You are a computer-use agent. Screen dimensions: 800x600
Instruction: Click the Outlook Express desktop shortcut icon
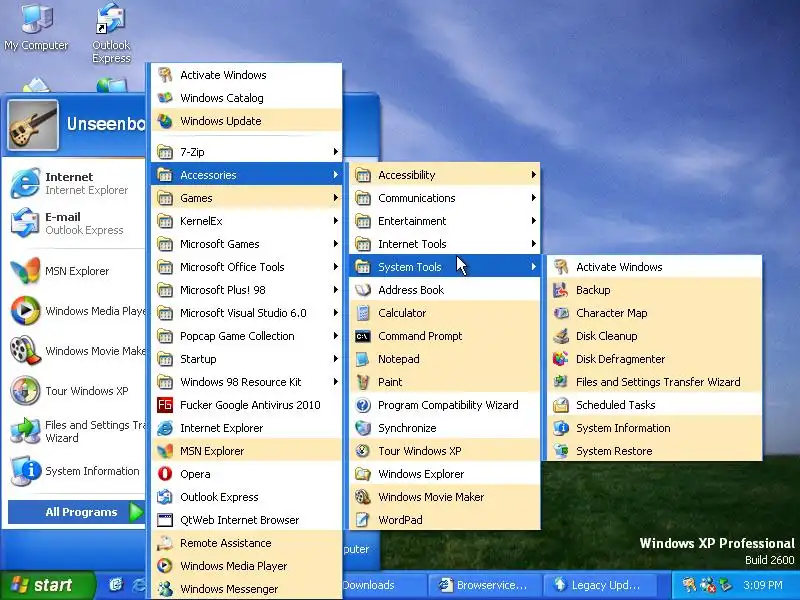coord(111,19)
